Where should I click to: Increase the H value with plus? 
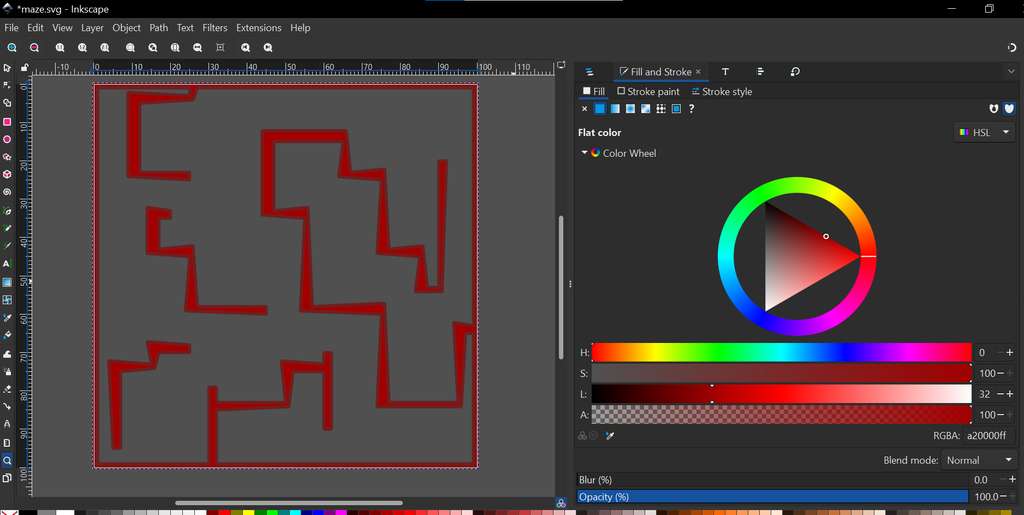point(1010,352)
